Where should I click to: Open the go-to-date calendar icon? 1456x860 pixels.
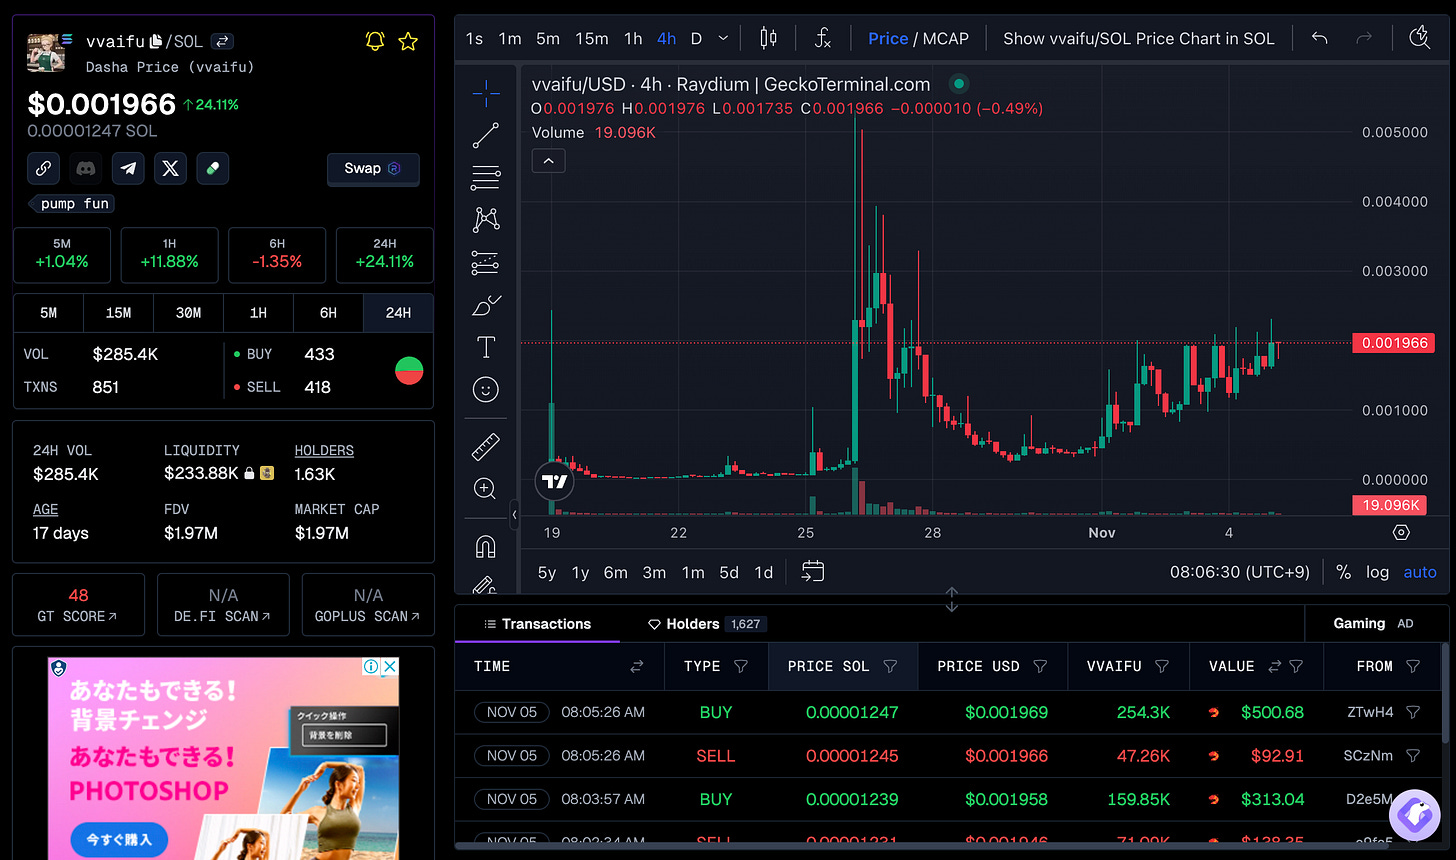coord(813,571)
